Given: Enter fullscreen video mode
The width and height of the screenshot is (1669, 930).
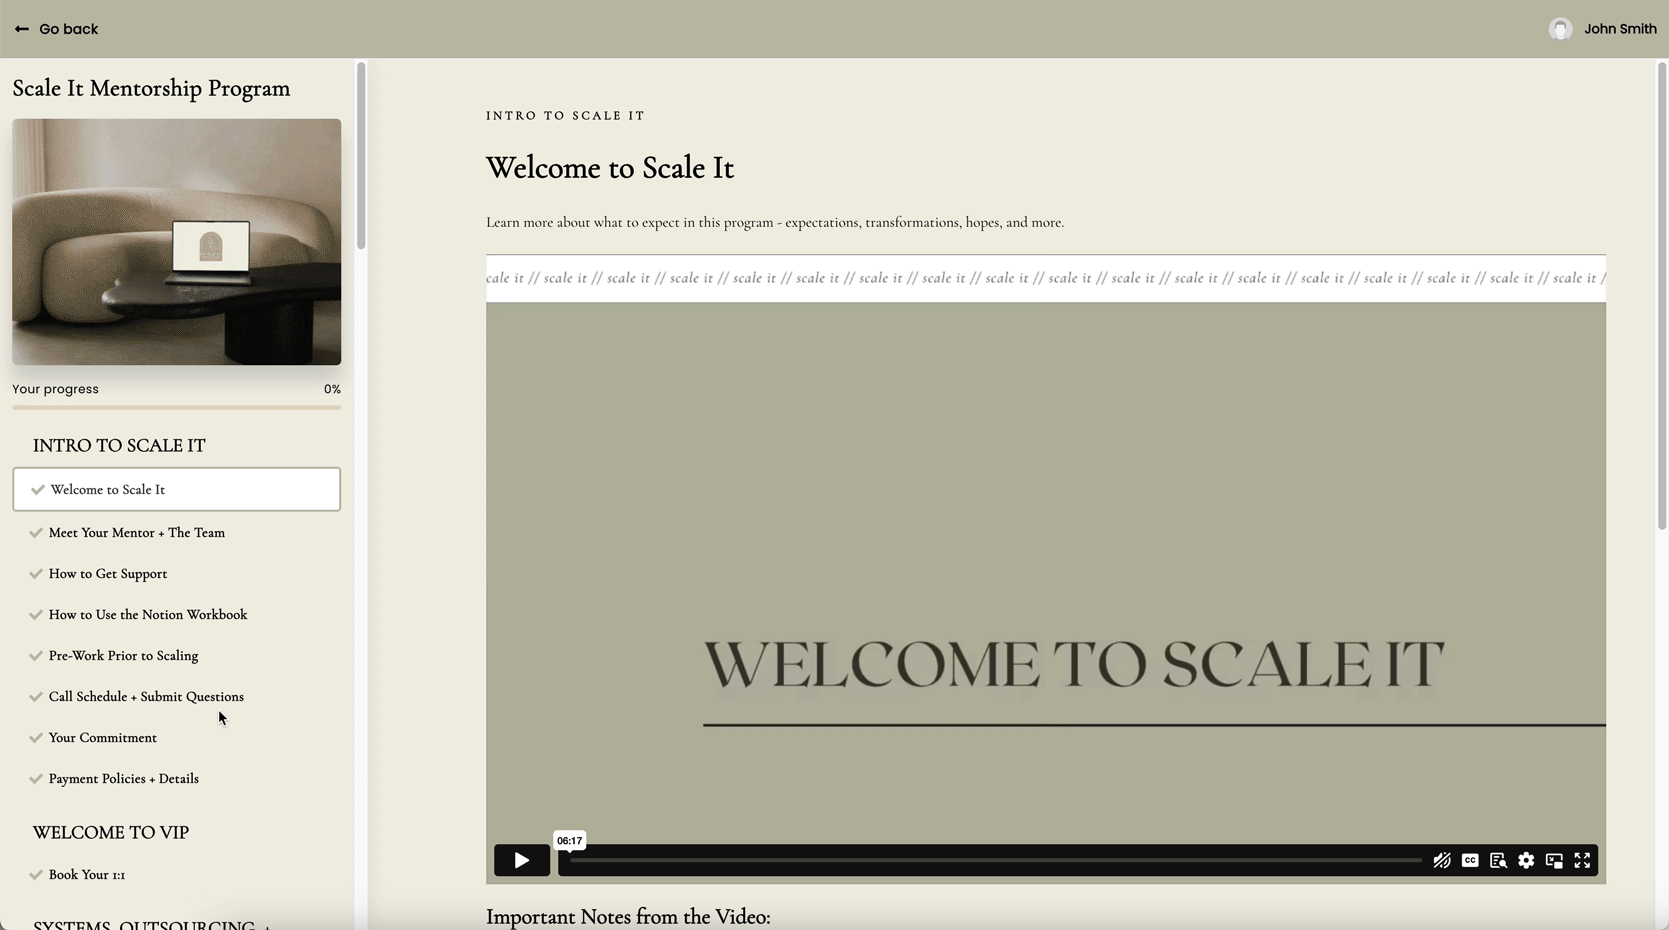Looking at the screenshot, I should pyautogui.click(x=1582, y=860).
